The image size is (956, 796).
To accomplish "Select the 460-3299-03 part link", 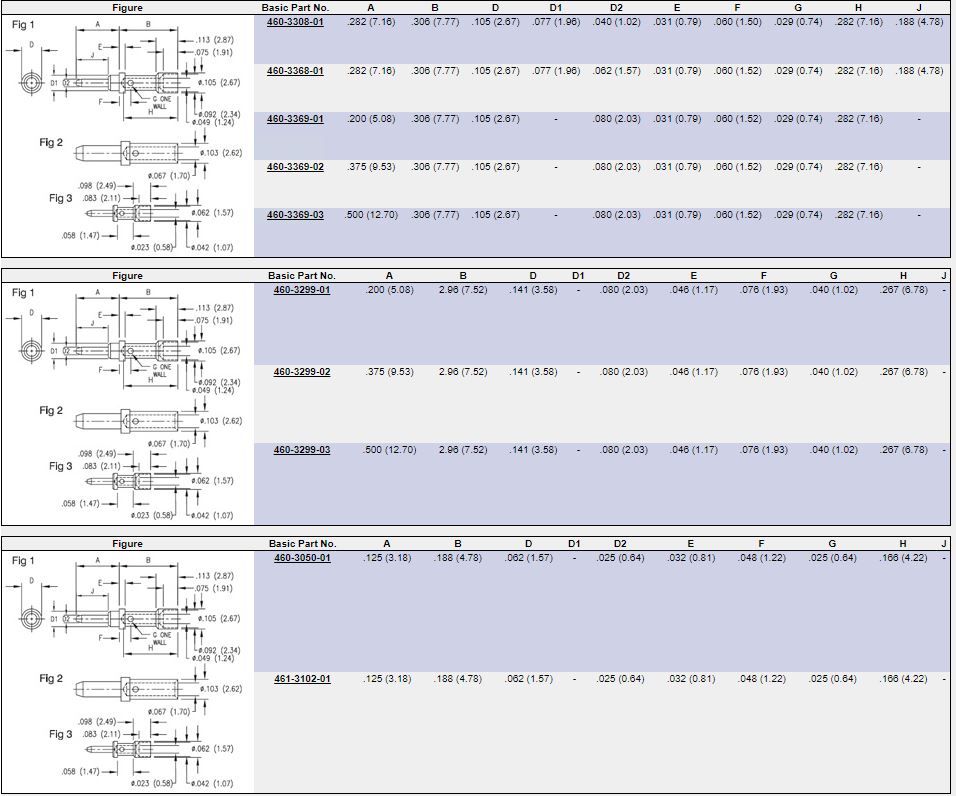I will [302, 450].
